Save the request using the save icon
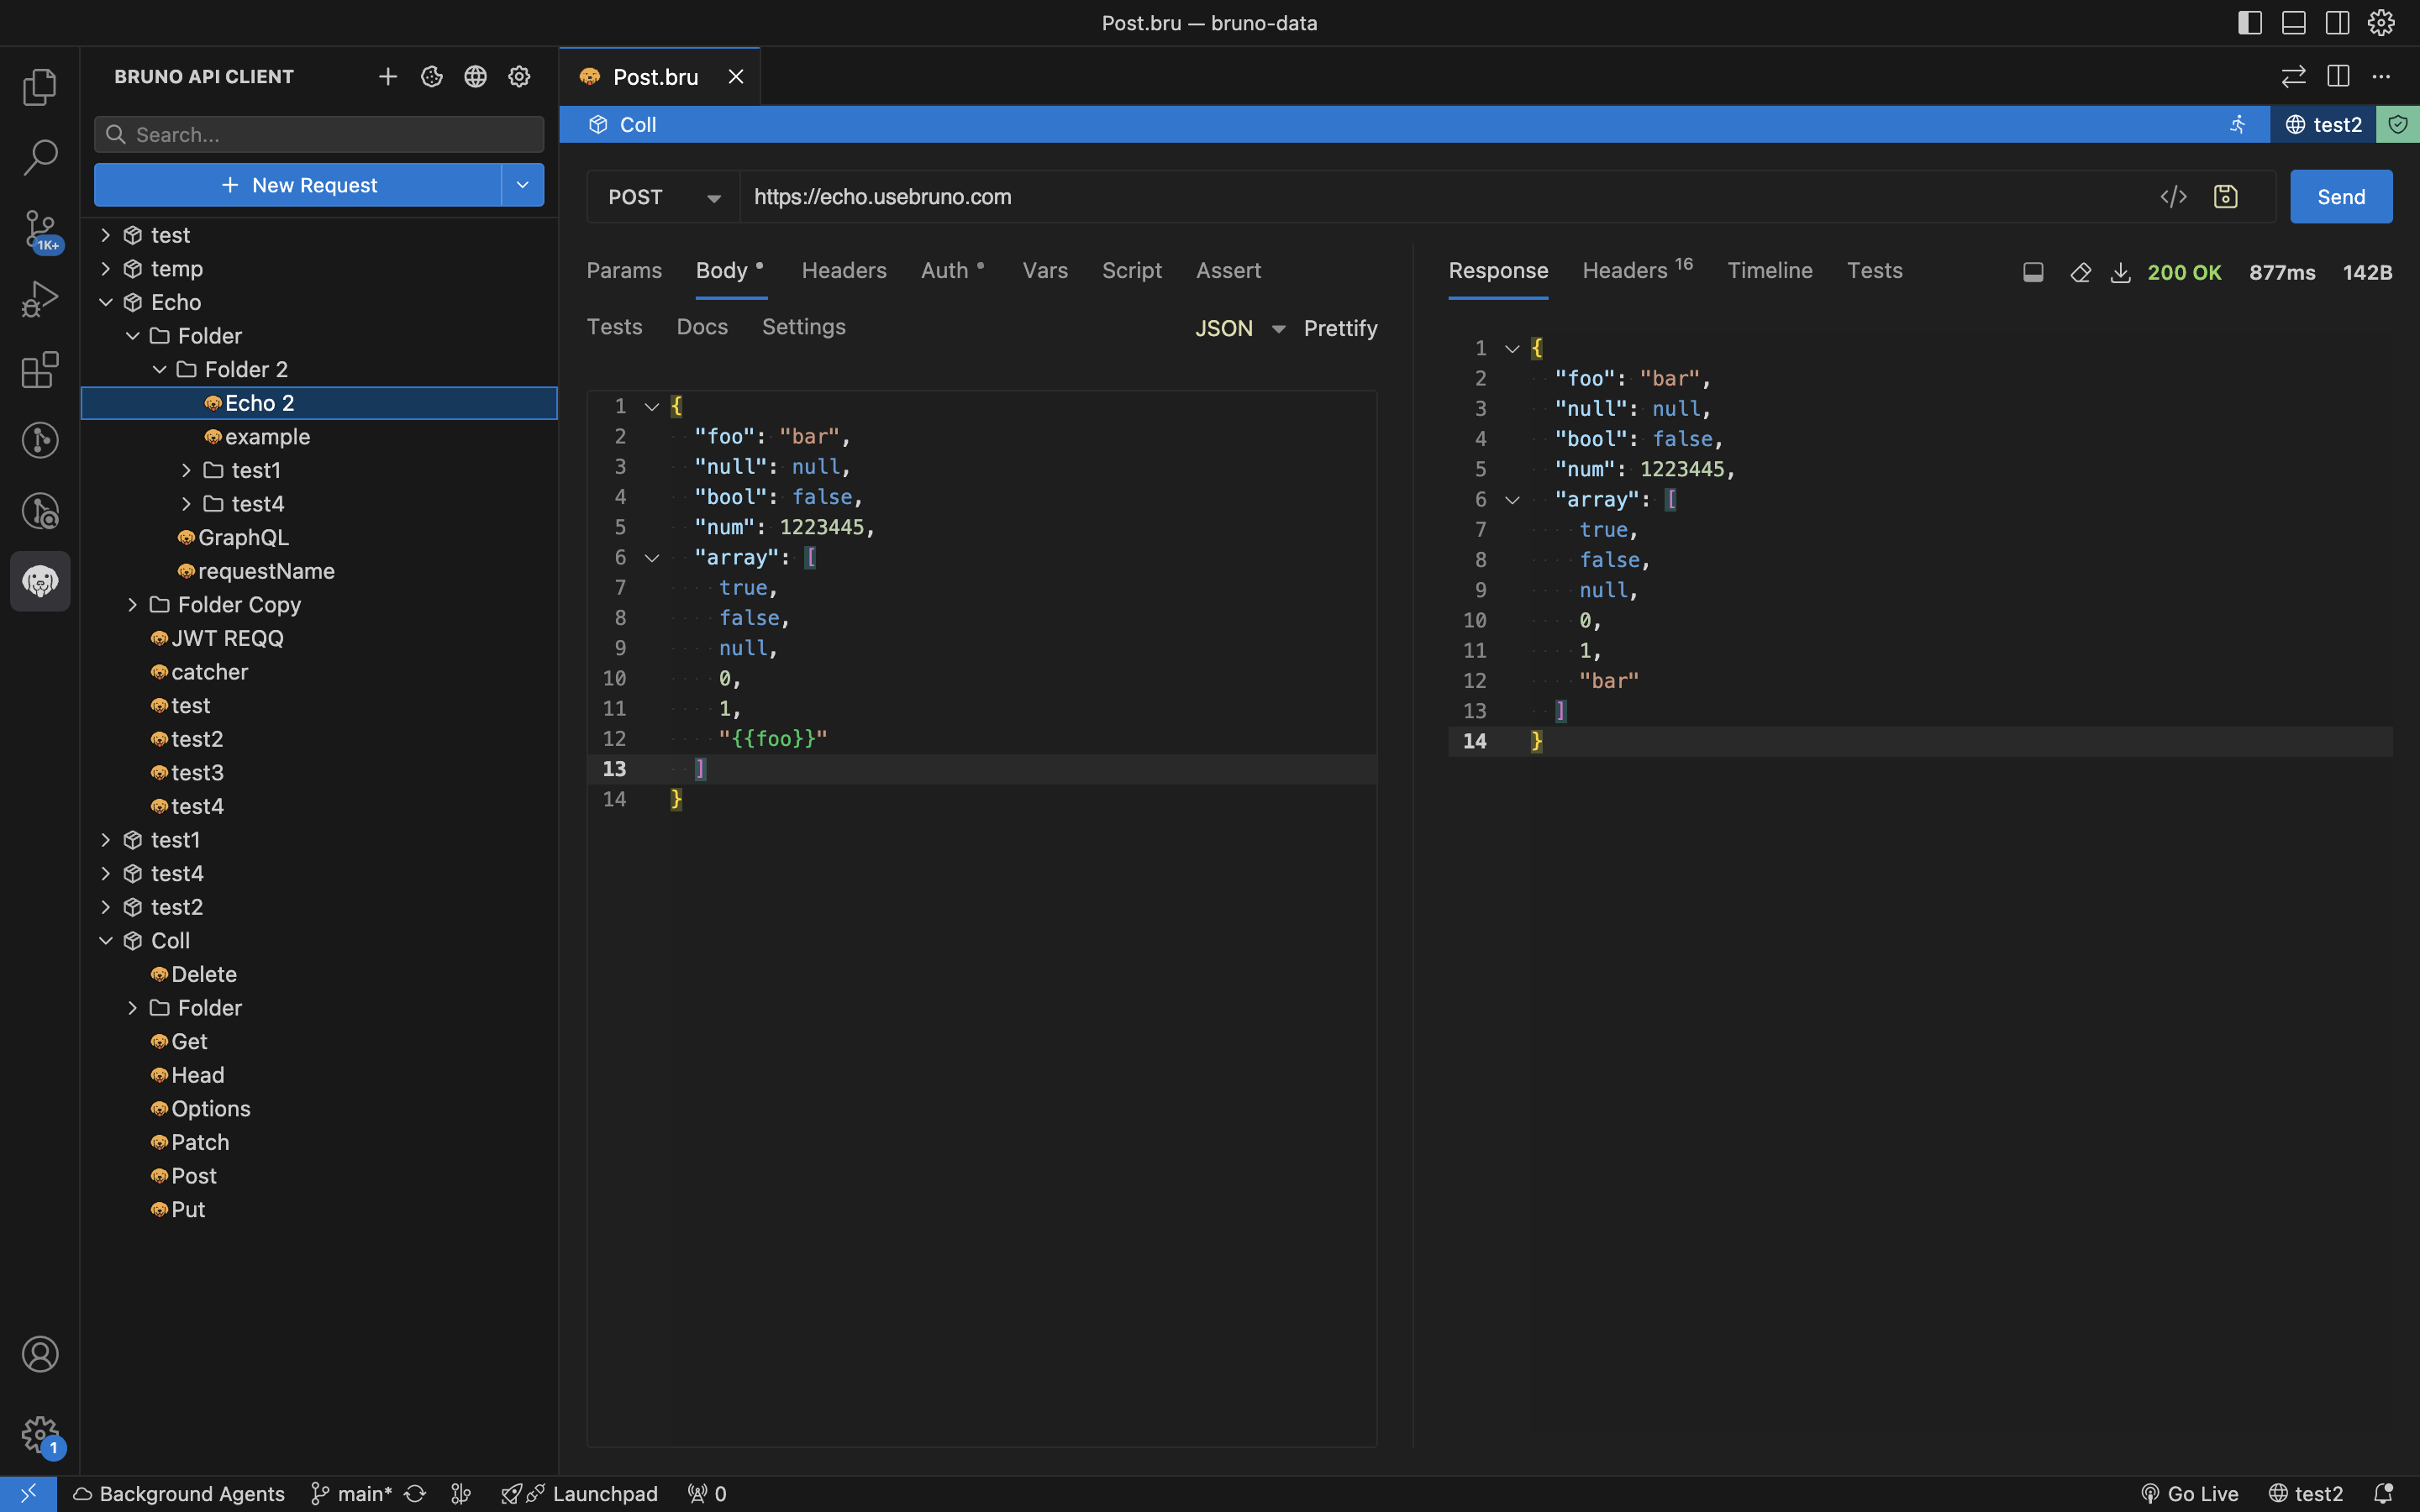2420x1512 pixels. point(2226,196)
